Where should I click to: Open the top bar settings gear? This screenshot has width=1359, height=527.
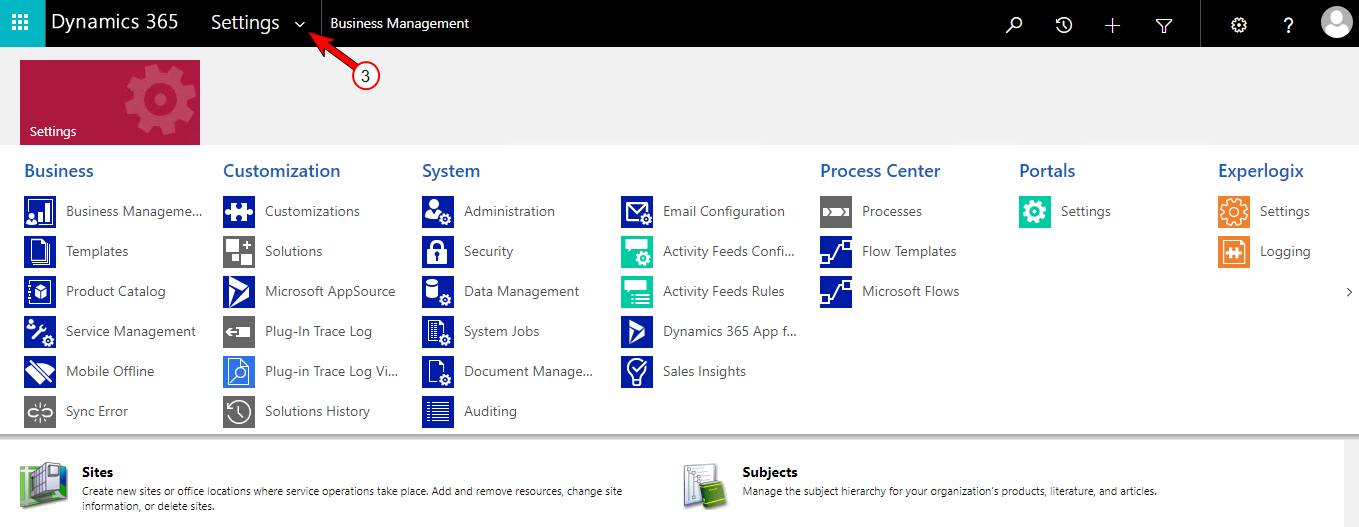(x=1238, y=25)
